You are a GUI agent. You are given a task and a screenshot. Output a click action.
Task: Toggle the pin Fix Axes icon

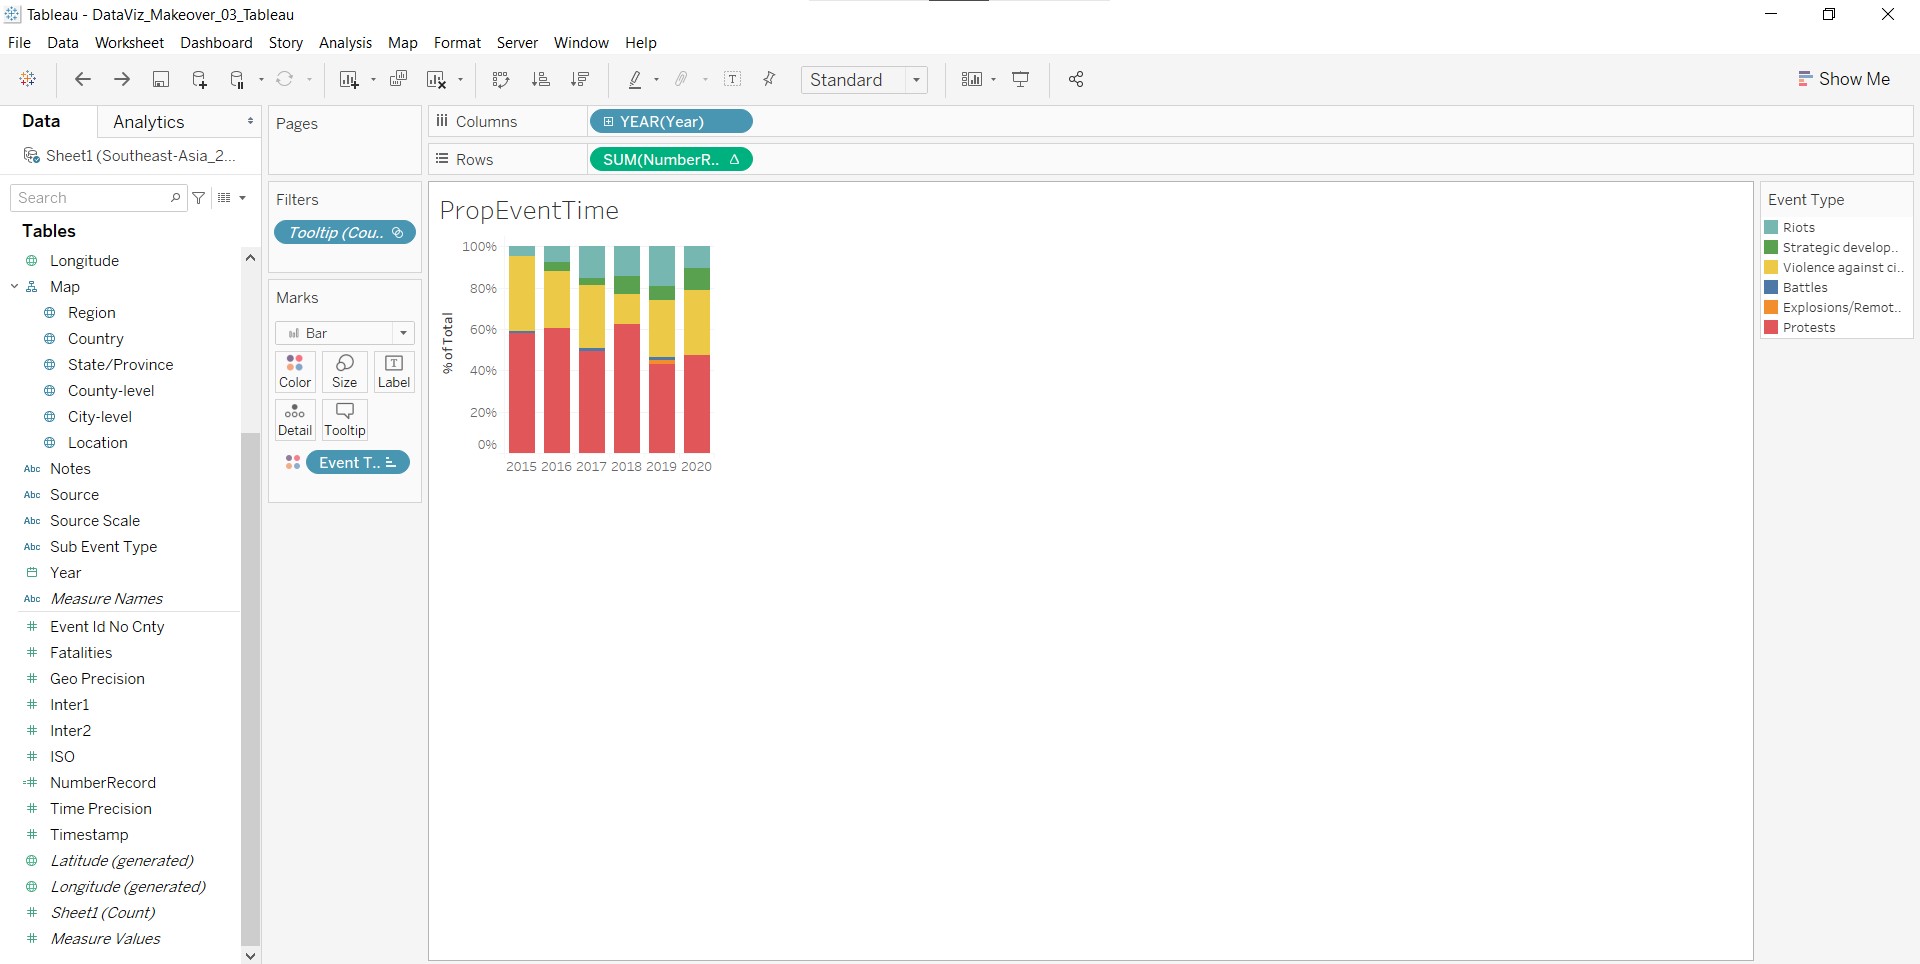click(x=769, y=80)
